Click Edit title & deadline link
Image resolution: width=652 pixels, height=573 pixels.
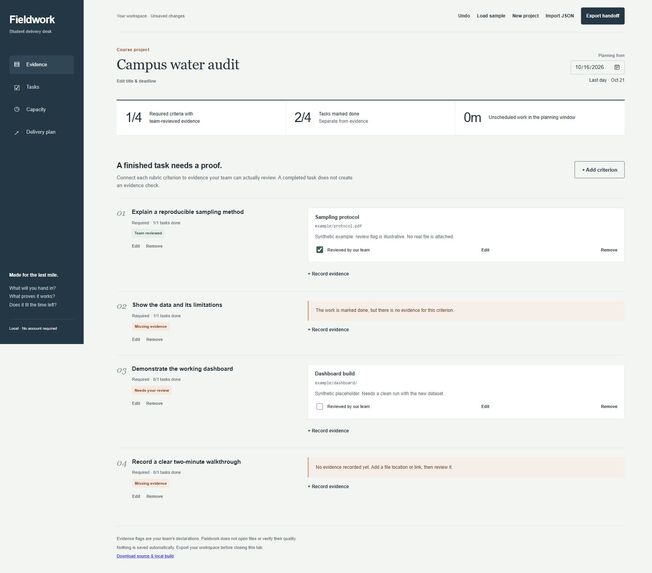136,81
